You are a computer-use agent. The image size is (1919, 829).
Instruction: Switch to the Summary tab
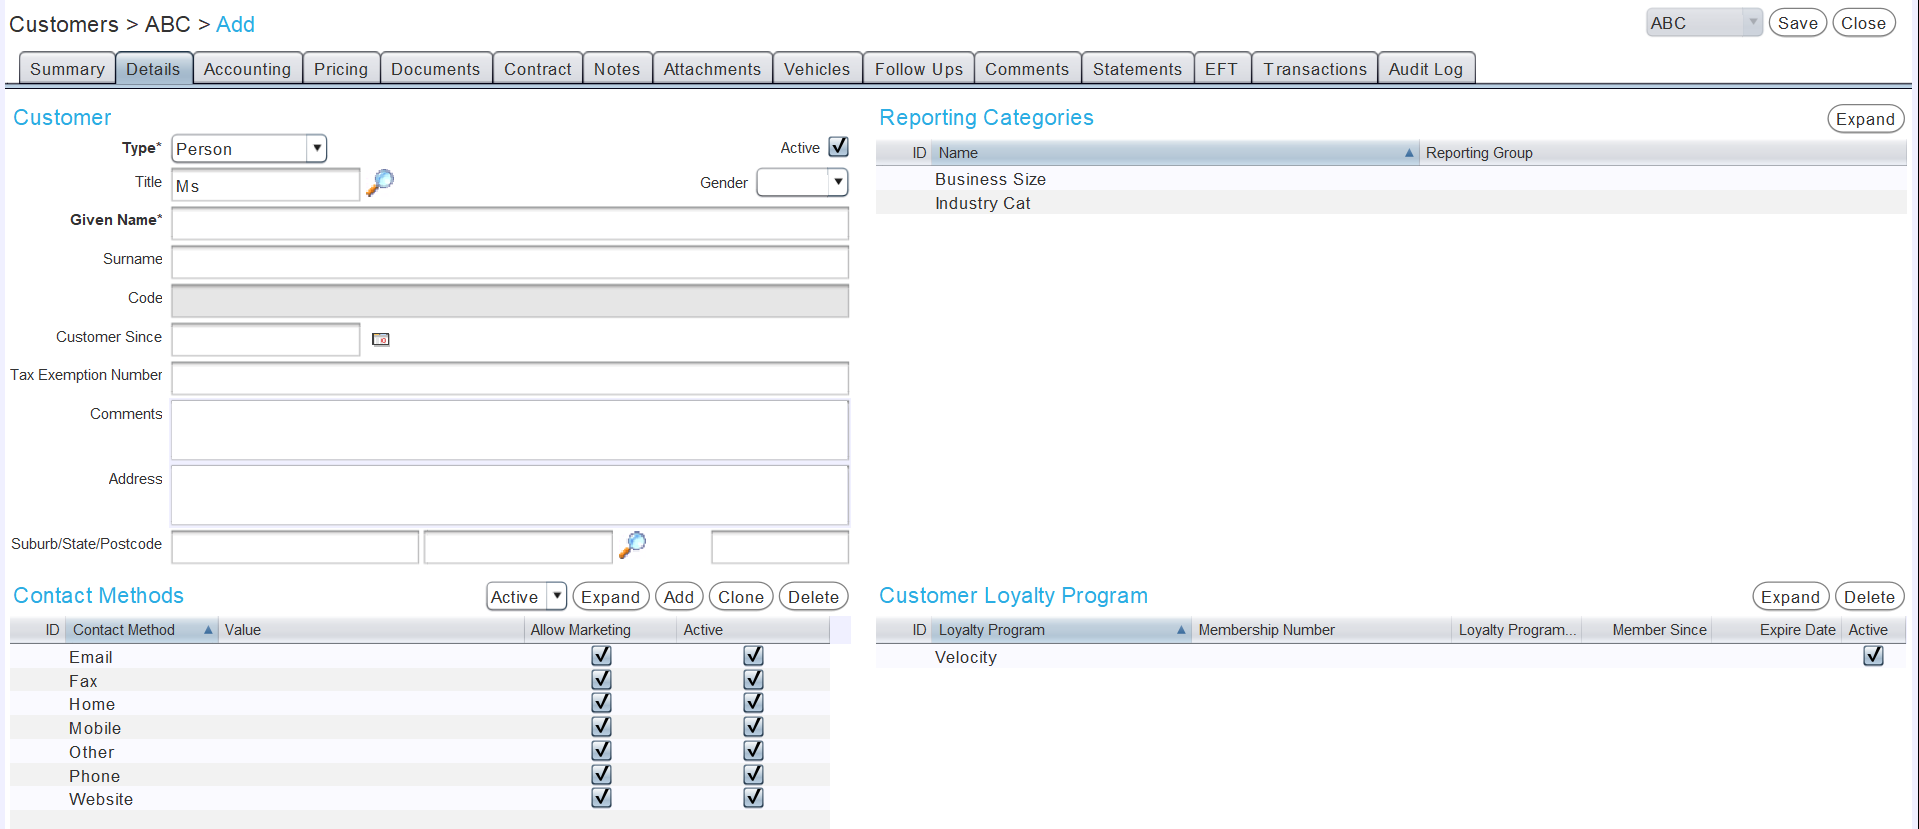pos(67,69)
